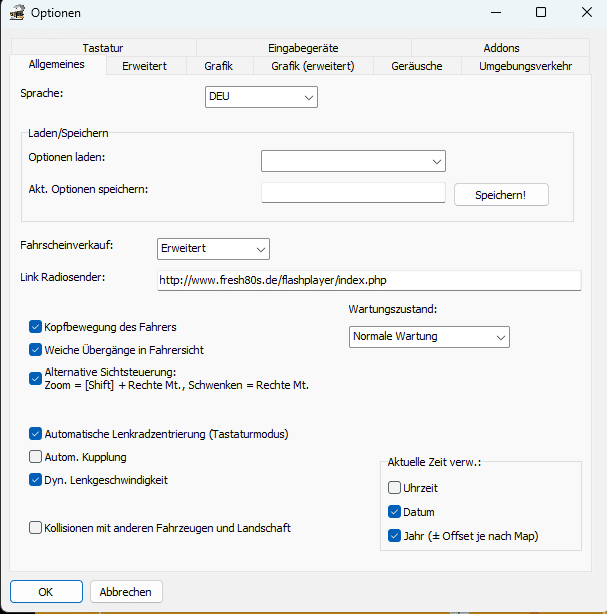Click into the Link Radiosender URL field
This screenshot has height=614, width=607.
click(x=367, y=281)
